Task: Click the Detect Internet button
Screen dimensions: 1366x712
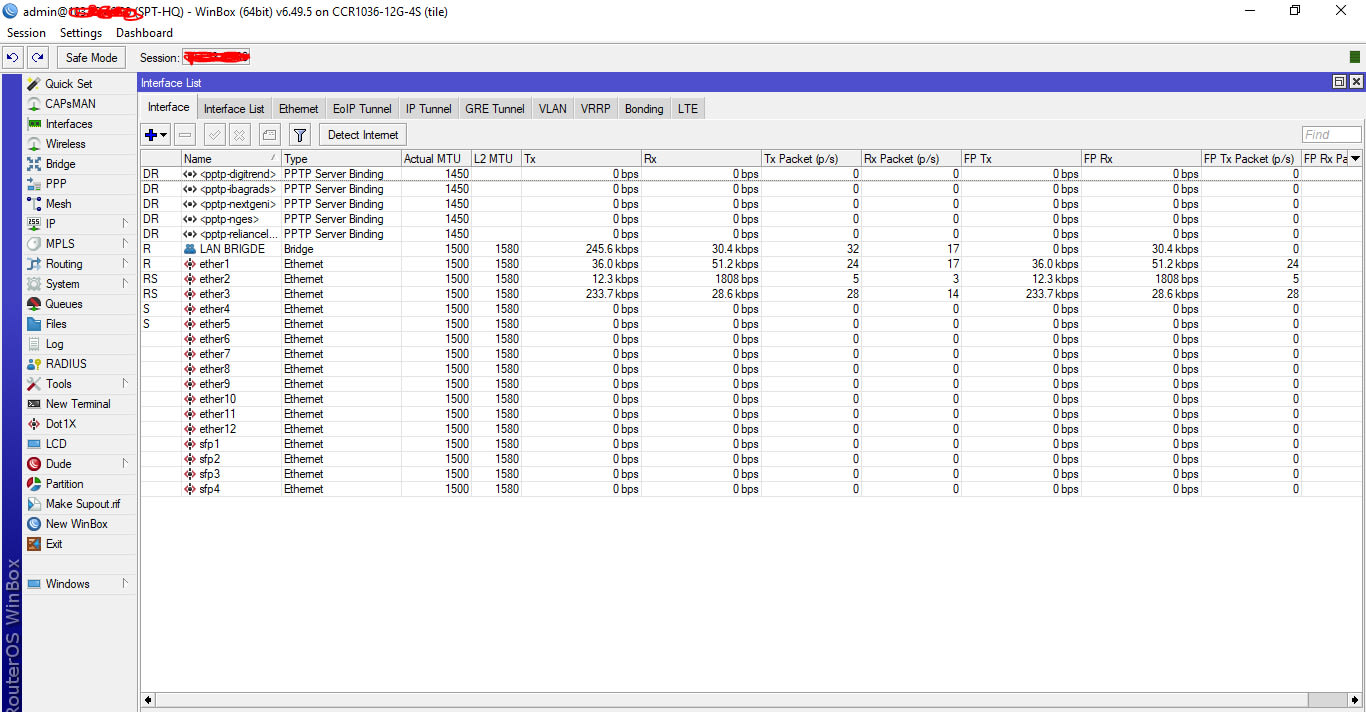Action: [x=363, y=135]
